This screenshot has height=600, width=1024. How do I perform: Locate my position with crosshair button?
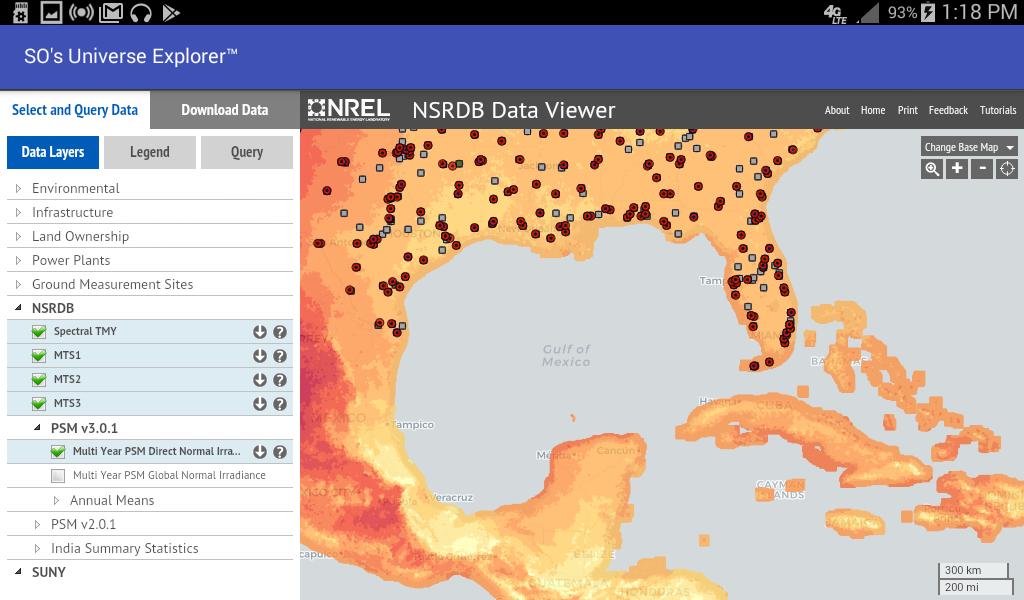point(1007,169)
